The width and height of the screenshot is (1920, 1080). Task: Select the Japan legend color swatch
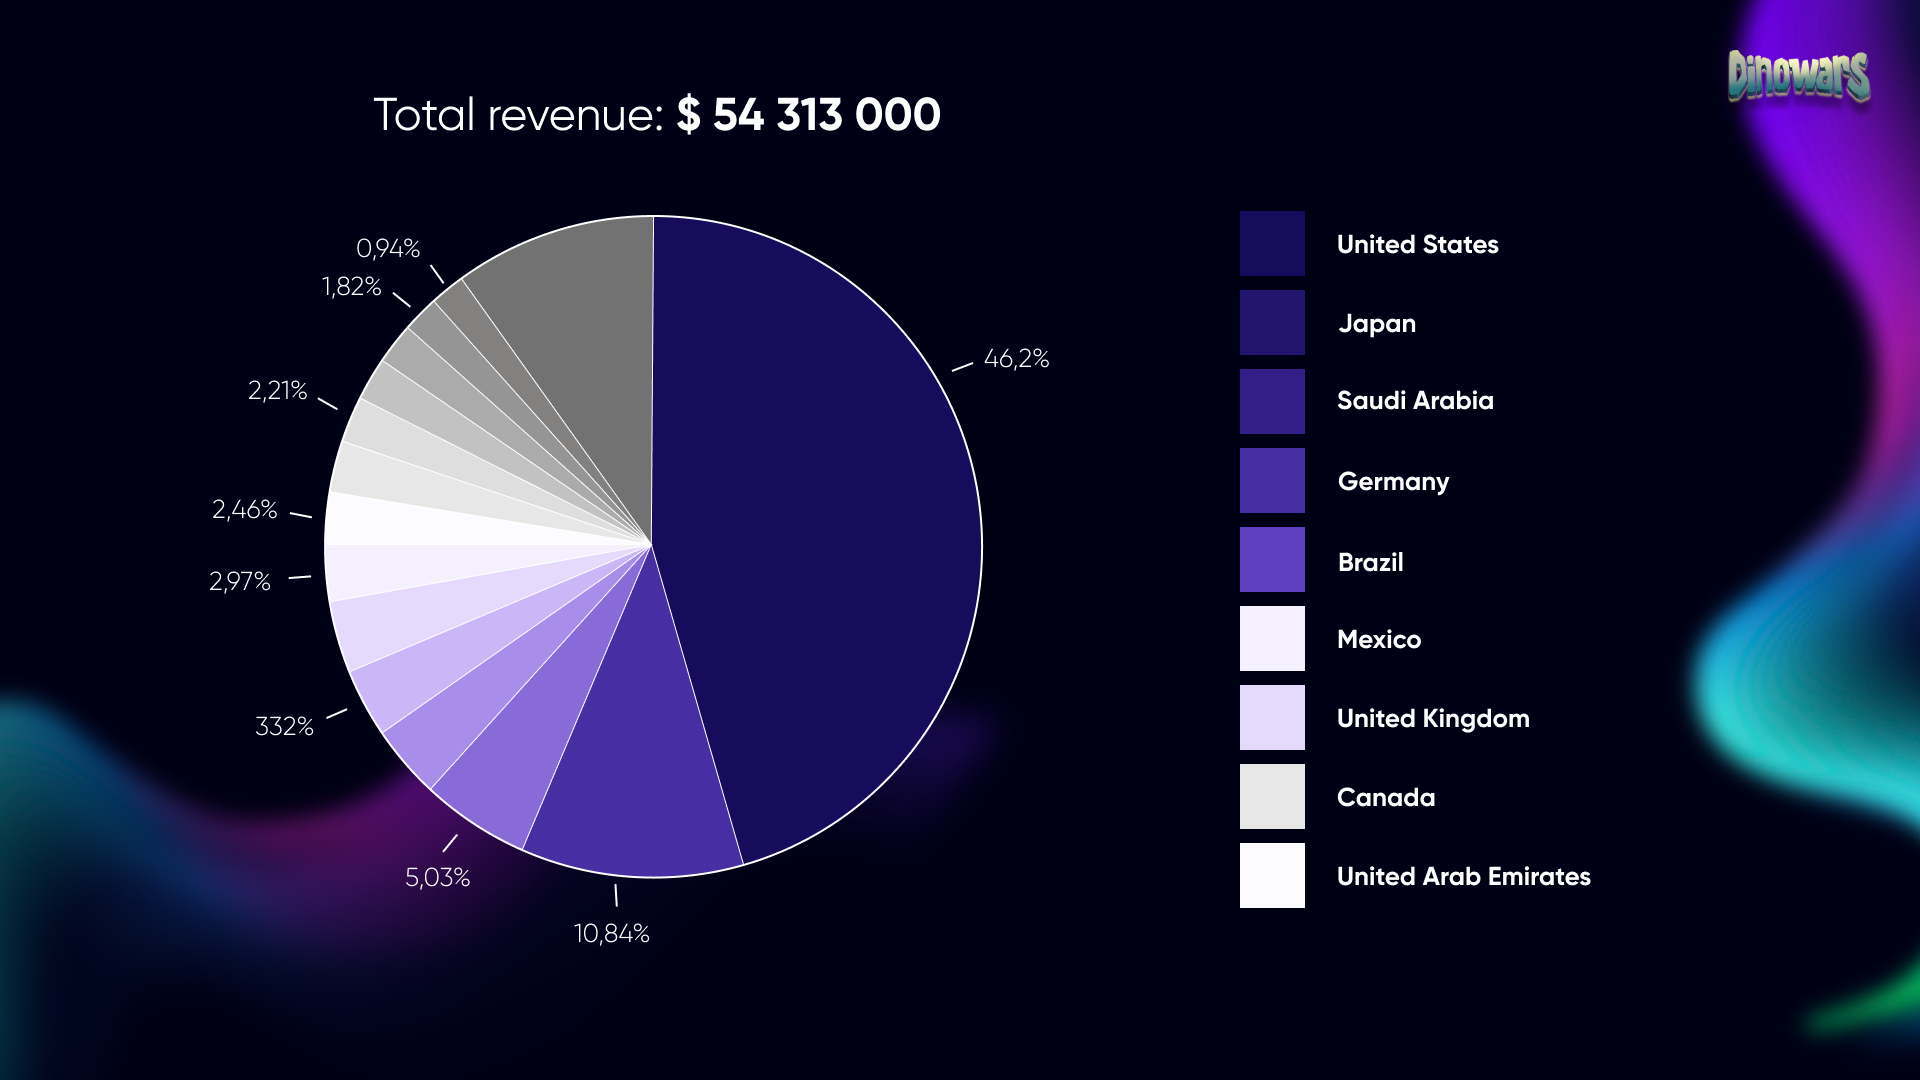[x=1272, y=322]
